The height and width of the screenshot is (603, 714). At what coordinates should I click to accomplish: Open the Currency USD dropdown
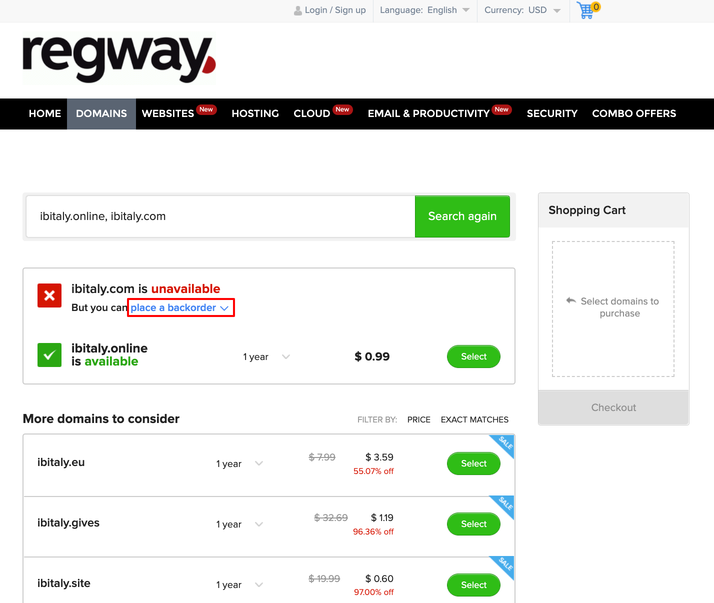[523, 10]
